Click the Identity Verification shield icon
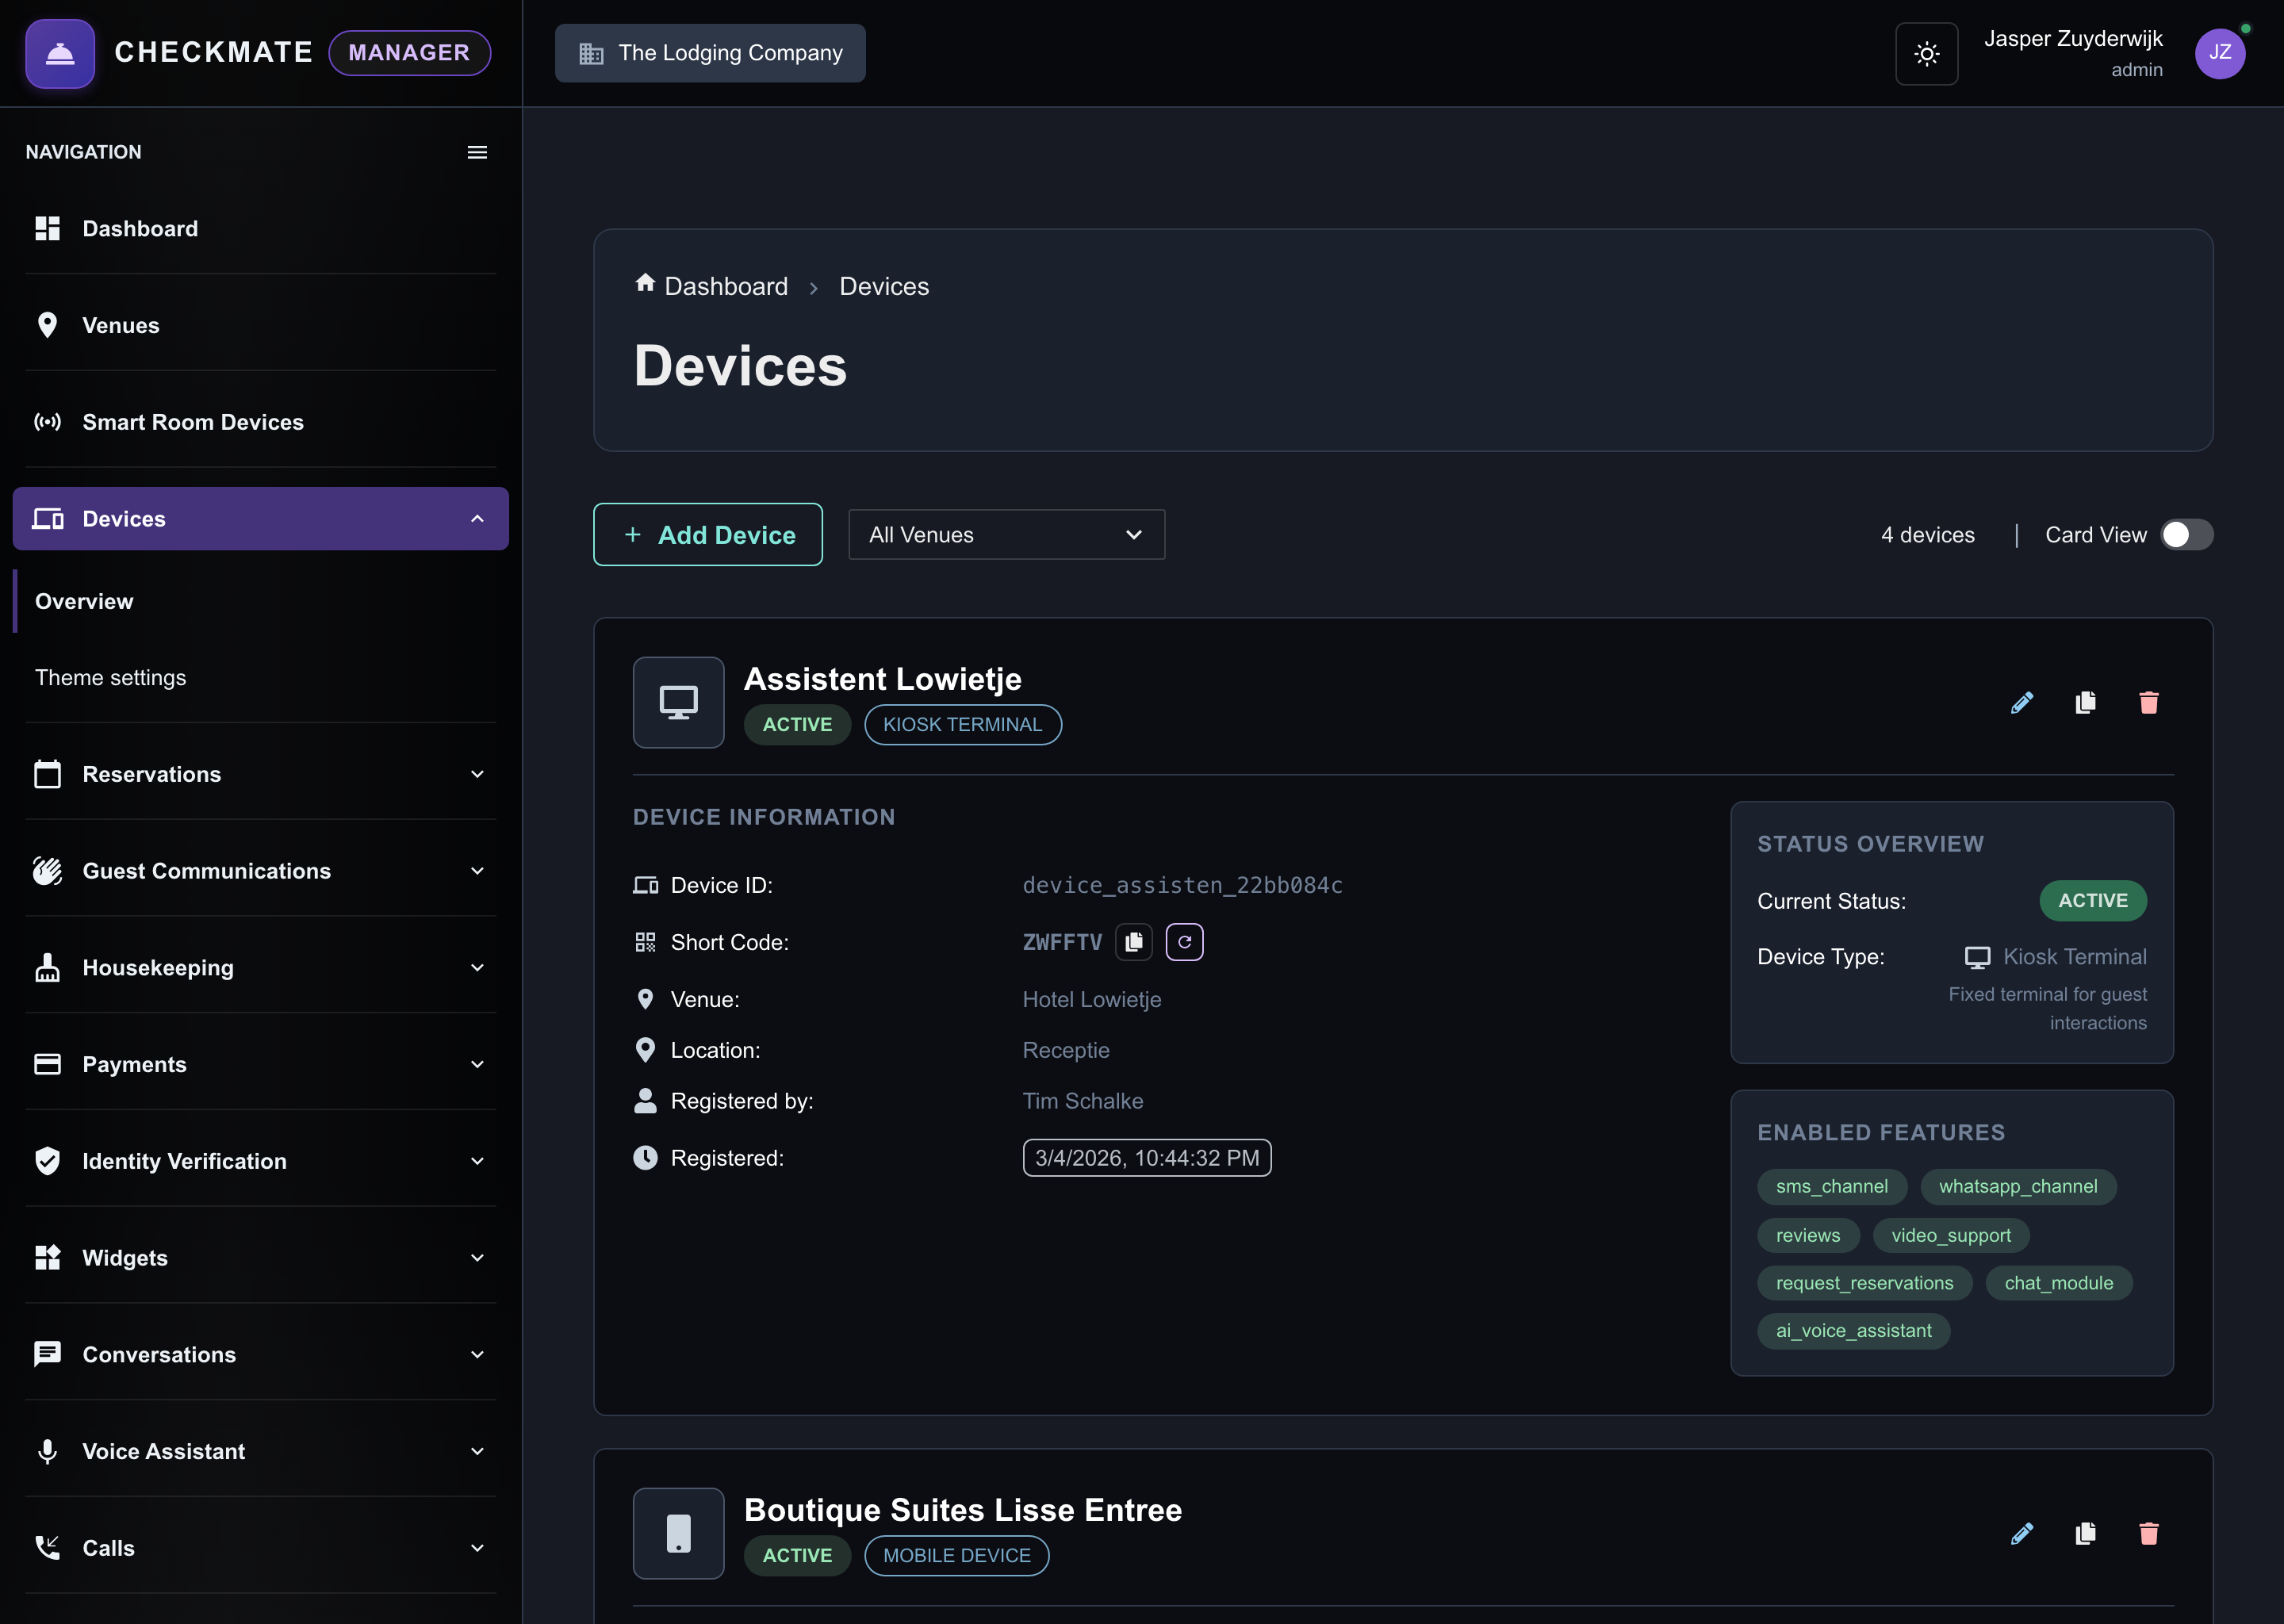This screenshot has height=1624, width=2284. [47, 1160]
